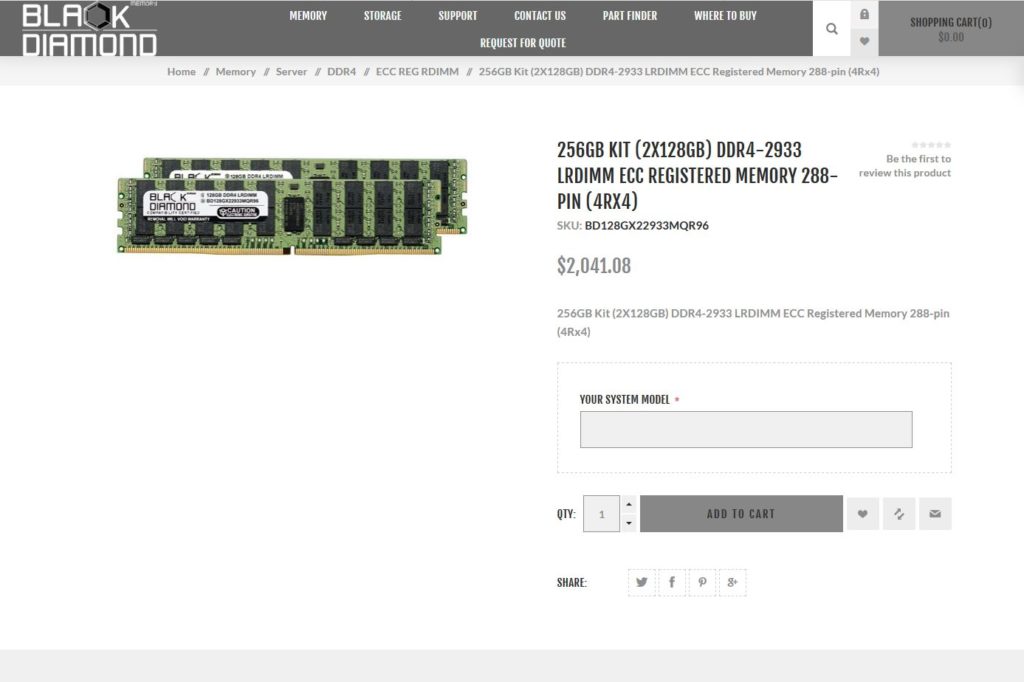Go to Home breadcrumb link
This screenshot has height=682, width=1024.
181,71
